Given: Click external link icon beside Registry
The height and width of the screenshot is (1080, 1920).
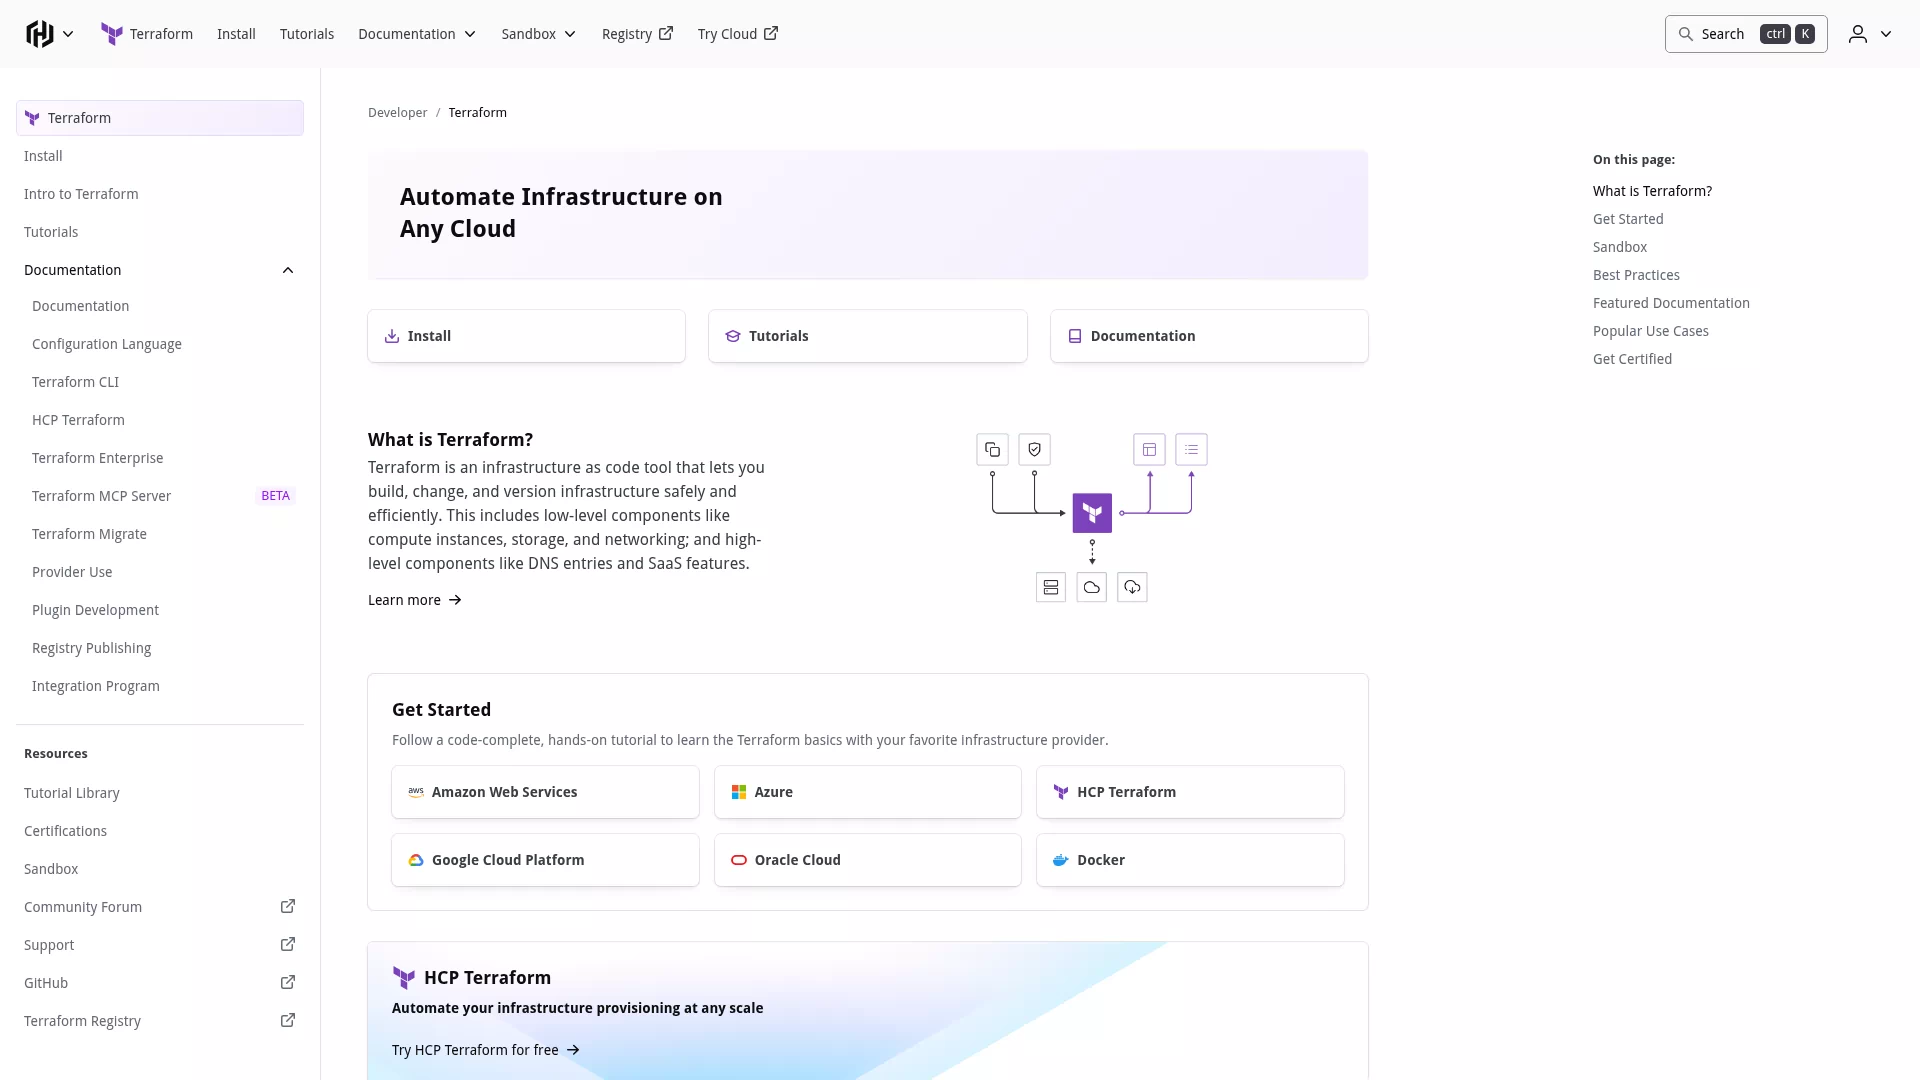Looking at the screenshot, I should 666,33.
